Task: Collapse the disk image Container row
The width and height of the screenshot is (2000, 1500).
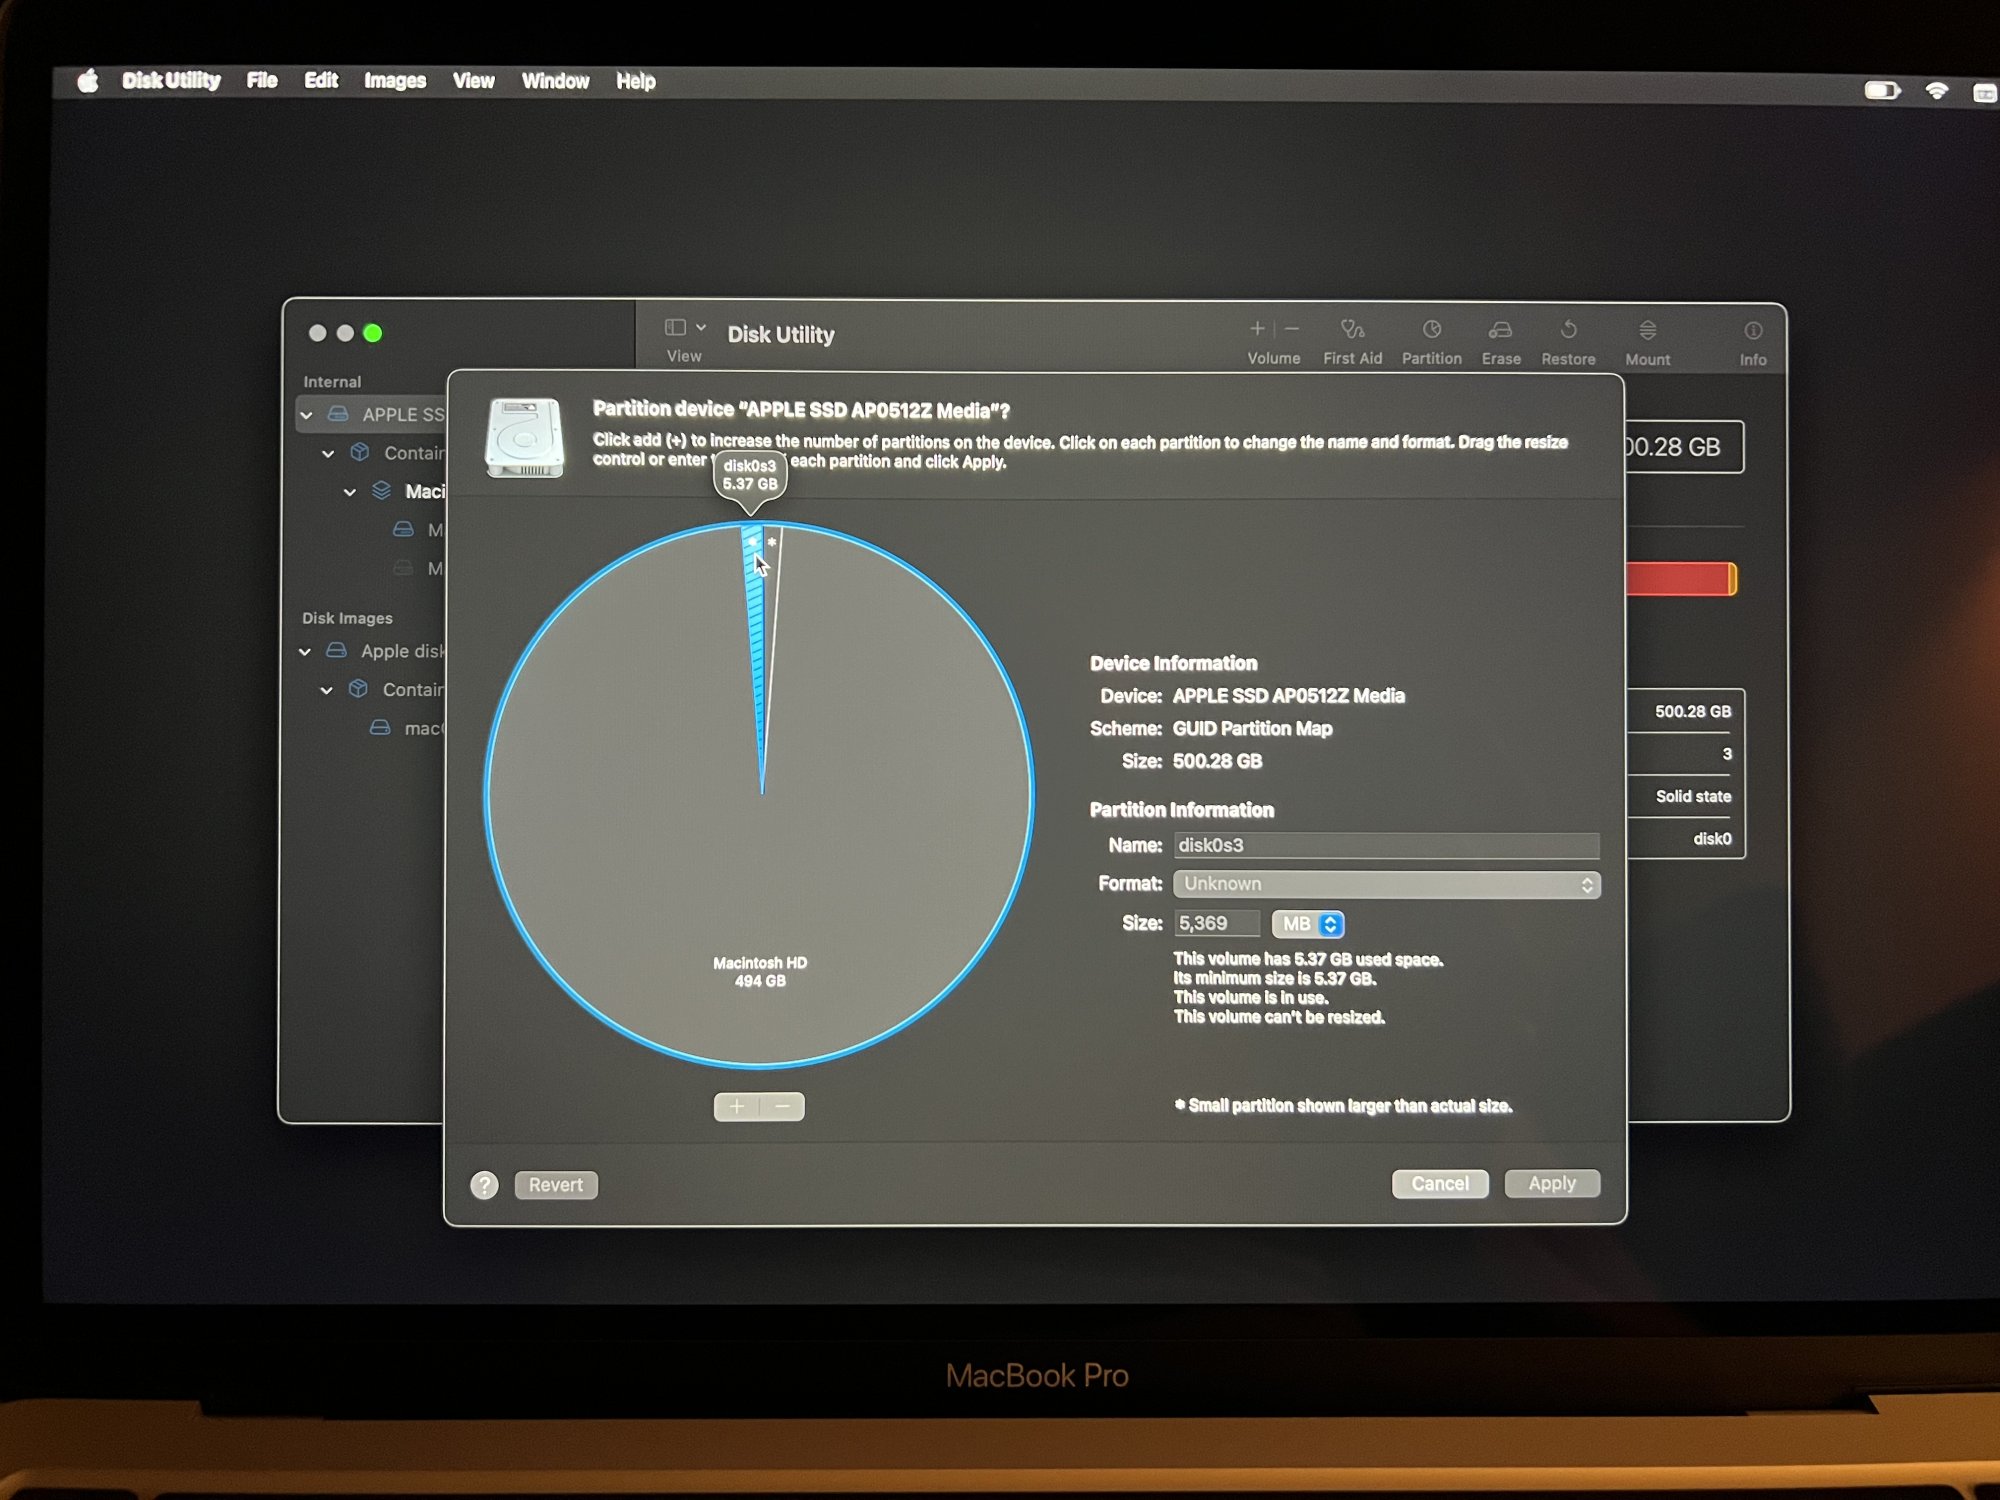Action: click(327, 690)
